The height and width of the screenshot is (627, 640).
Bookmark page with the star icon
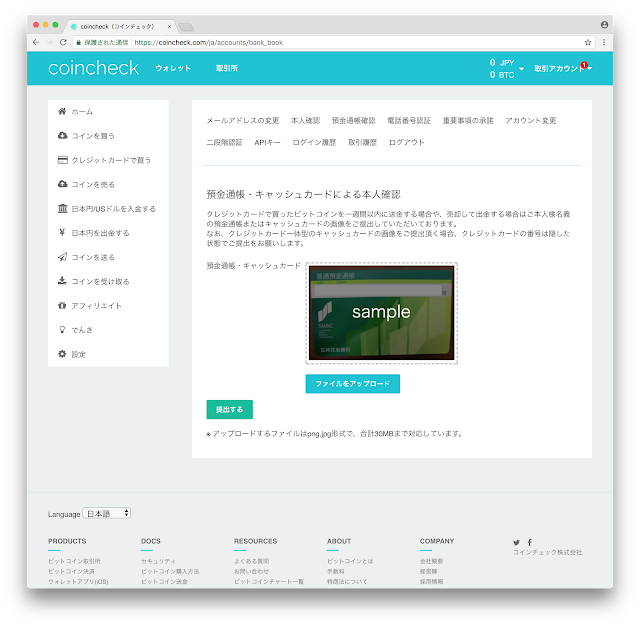(588, 42)
